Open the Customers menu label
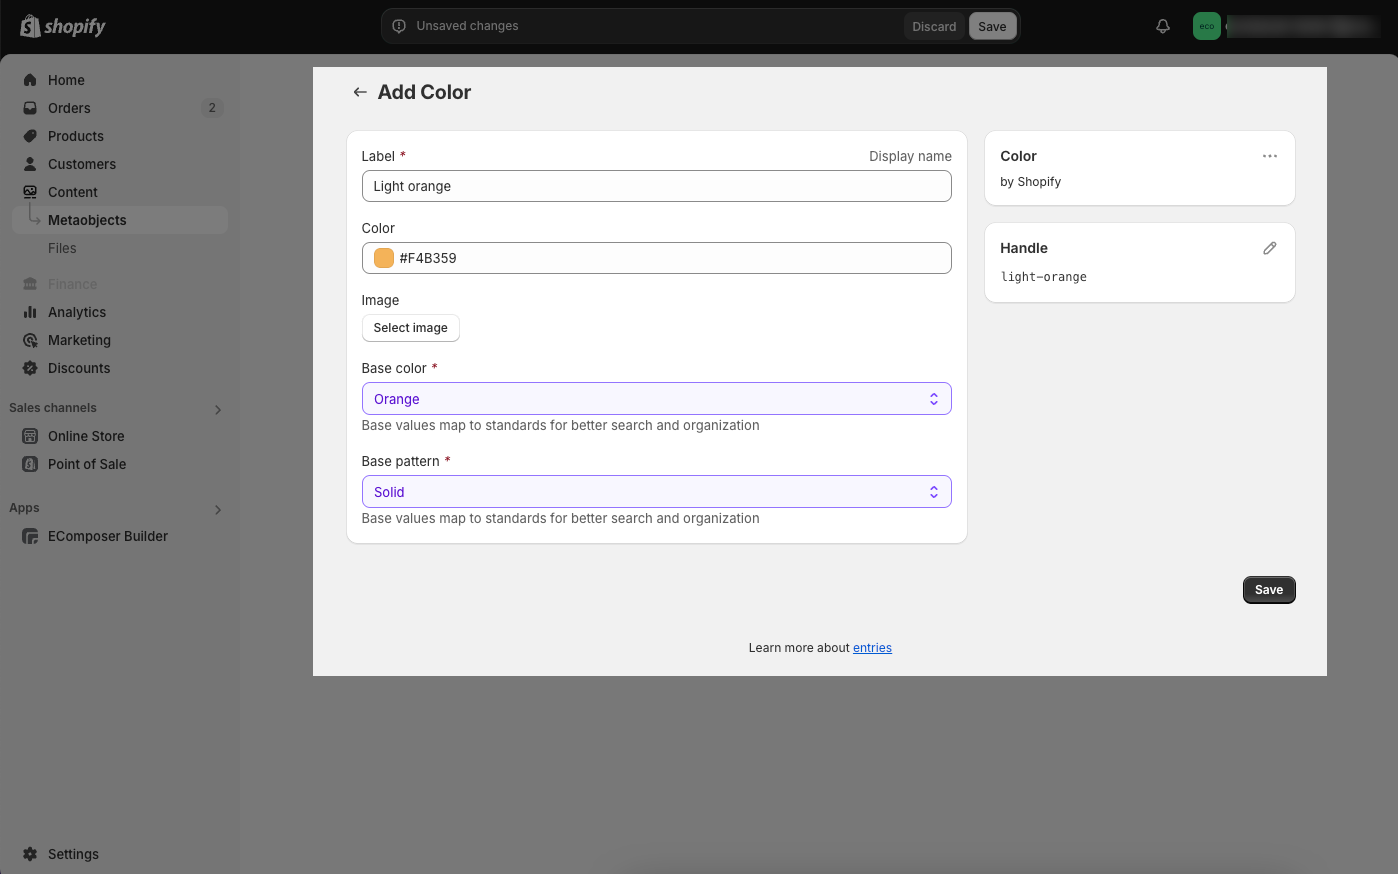Viewport: 1398px width, 874px height. pos(82,164)
